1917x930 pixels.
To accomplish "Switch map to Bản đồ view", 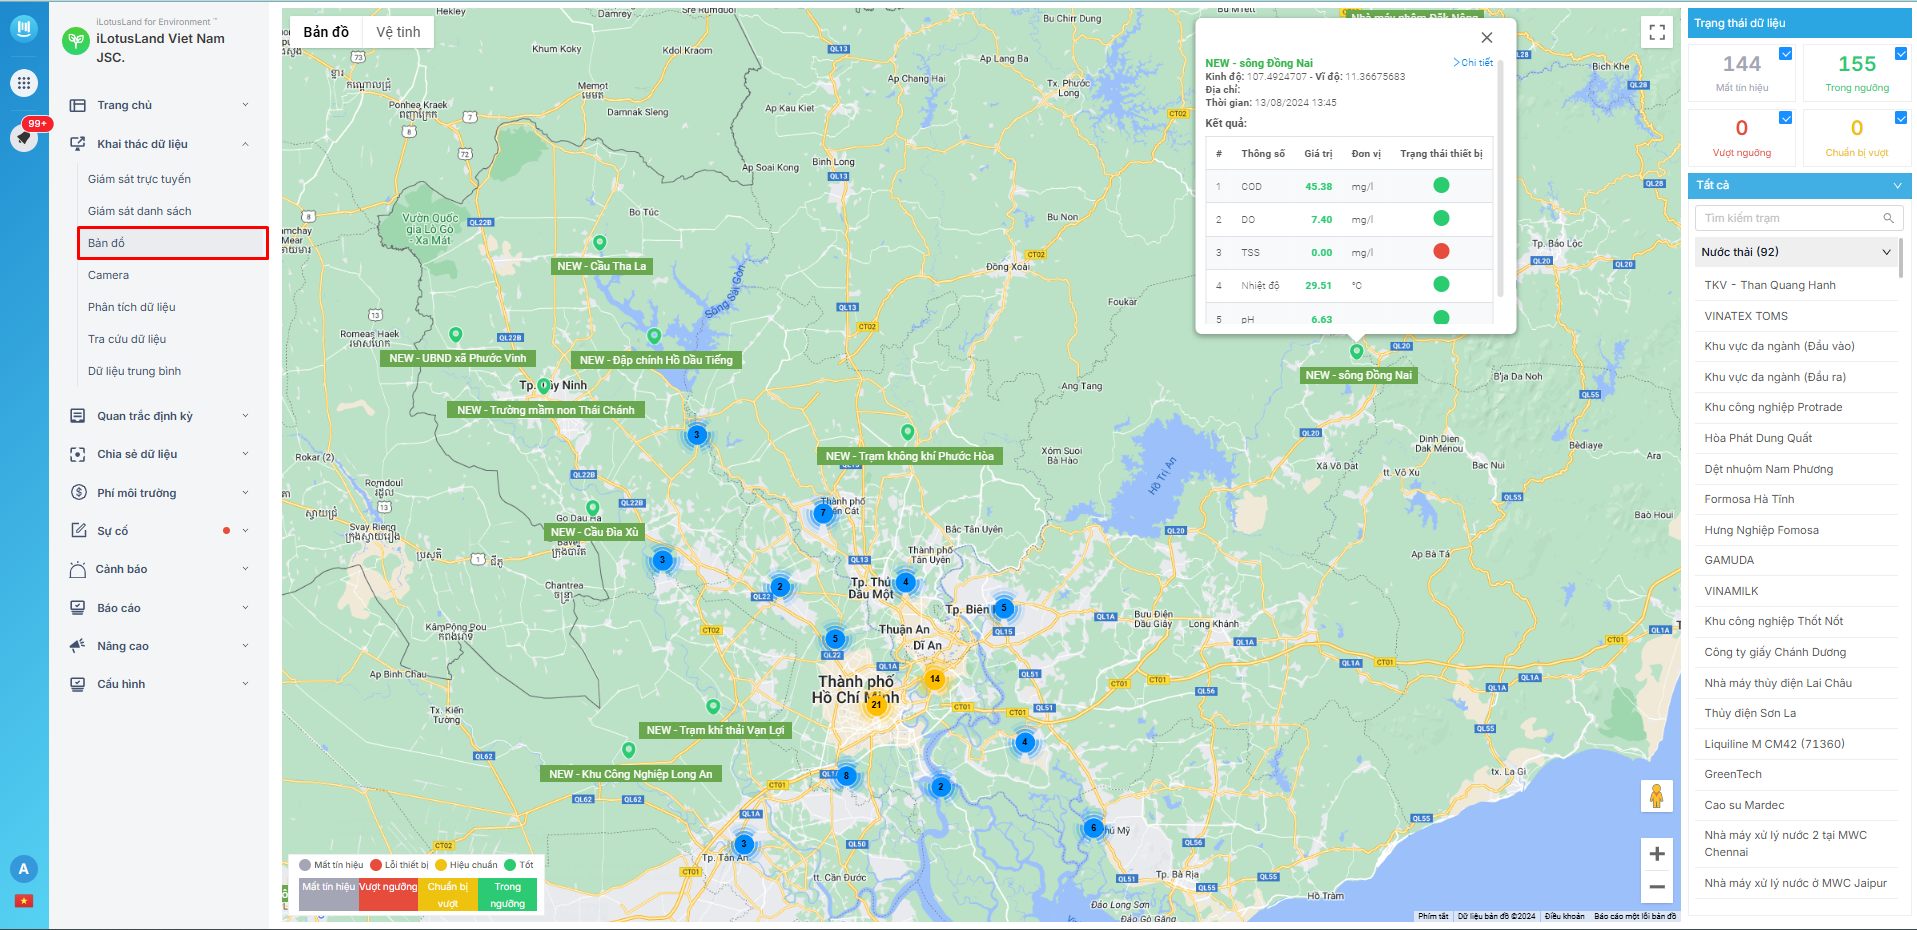I will (326, 32).
